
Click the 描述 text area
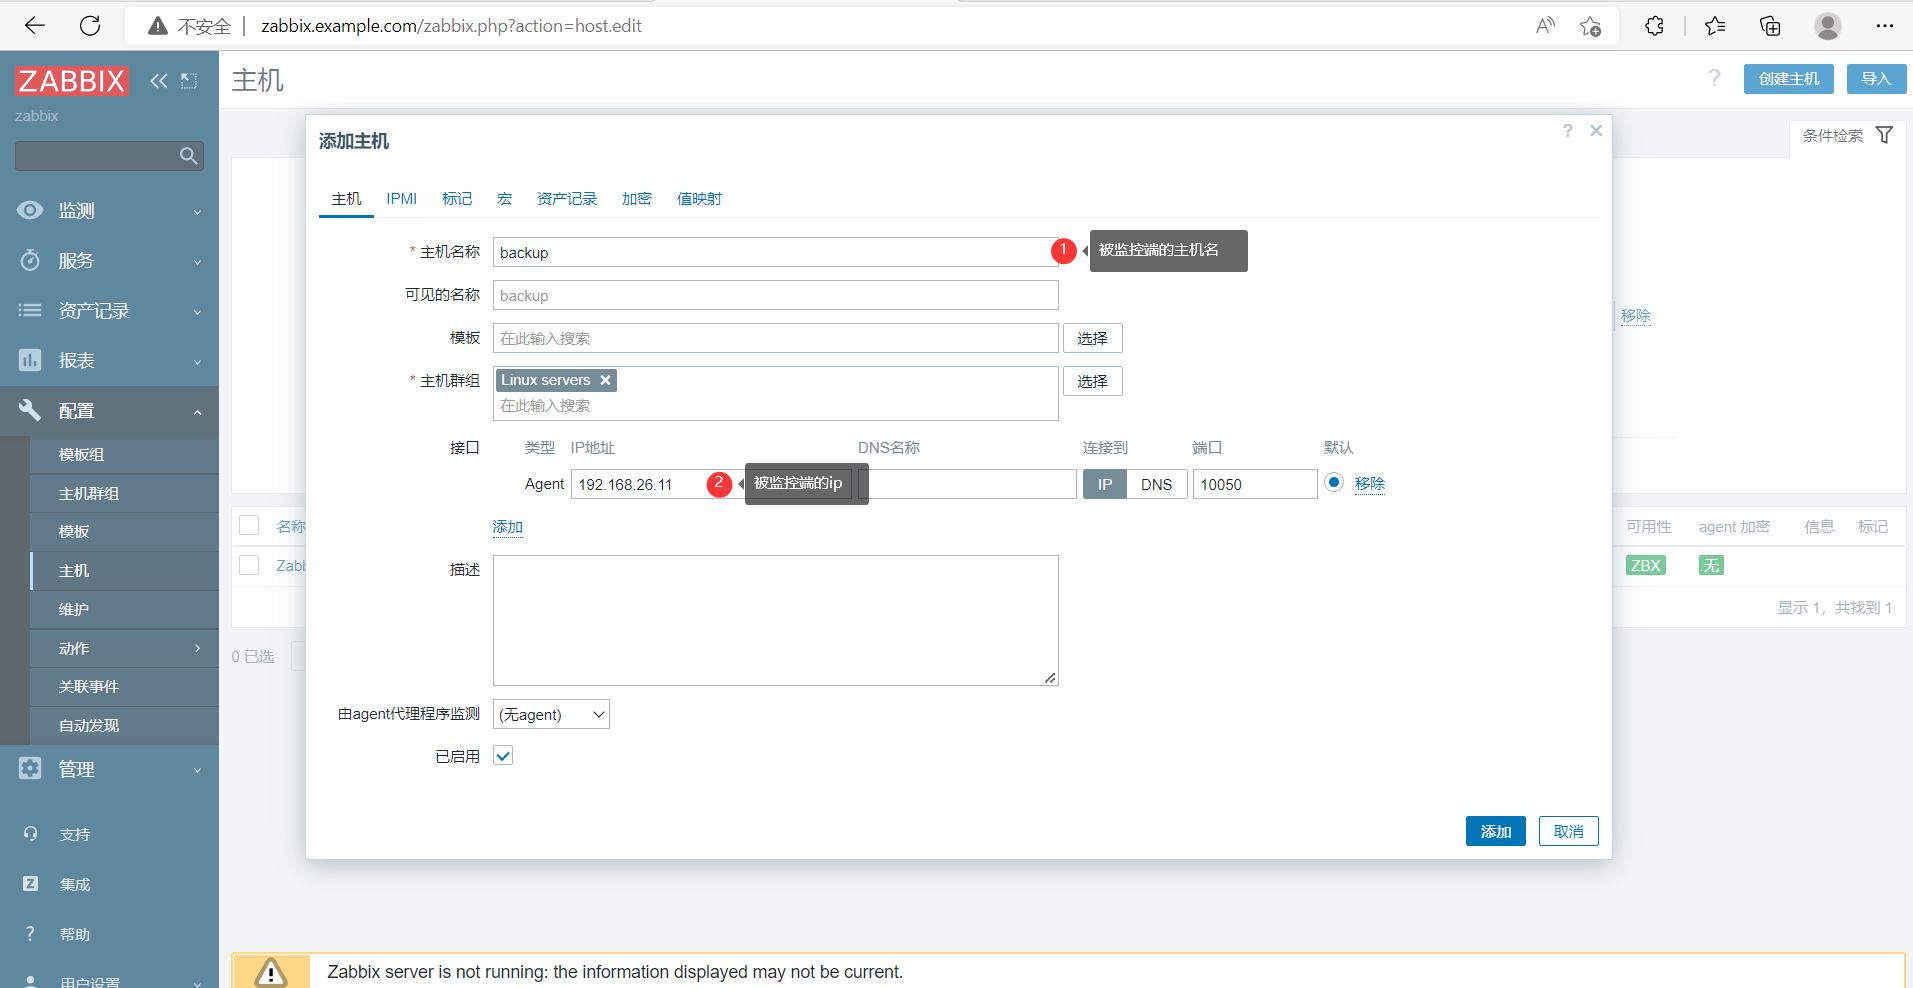pos(776,620)
